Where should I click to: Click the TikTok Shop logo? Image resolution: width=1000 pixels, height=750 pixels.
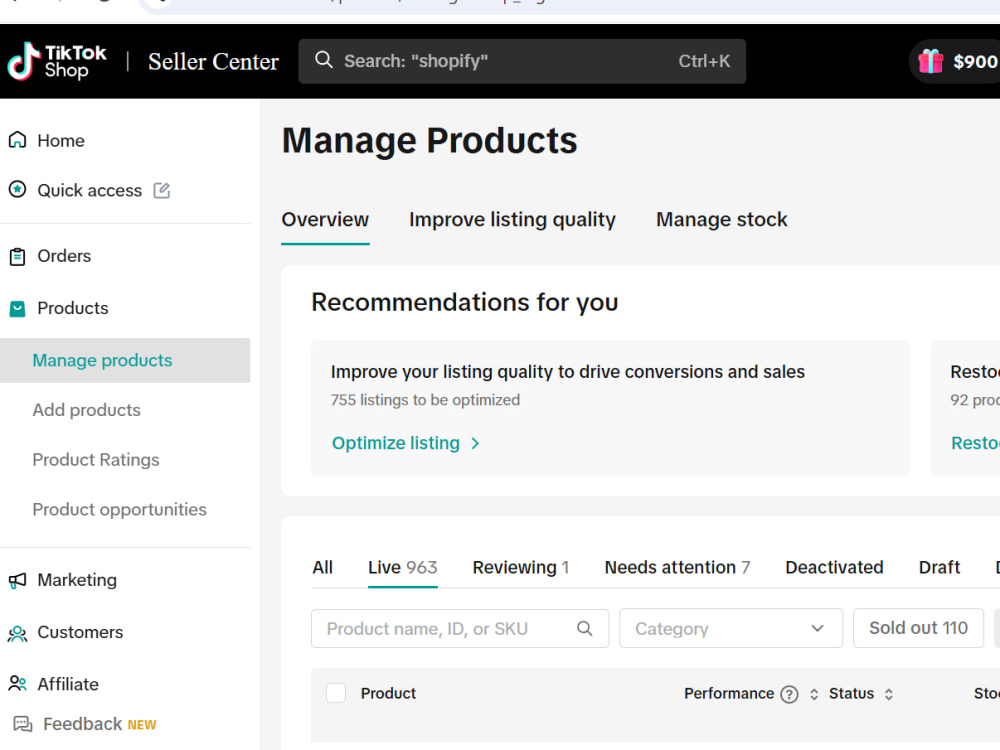[x=56, y=61]
